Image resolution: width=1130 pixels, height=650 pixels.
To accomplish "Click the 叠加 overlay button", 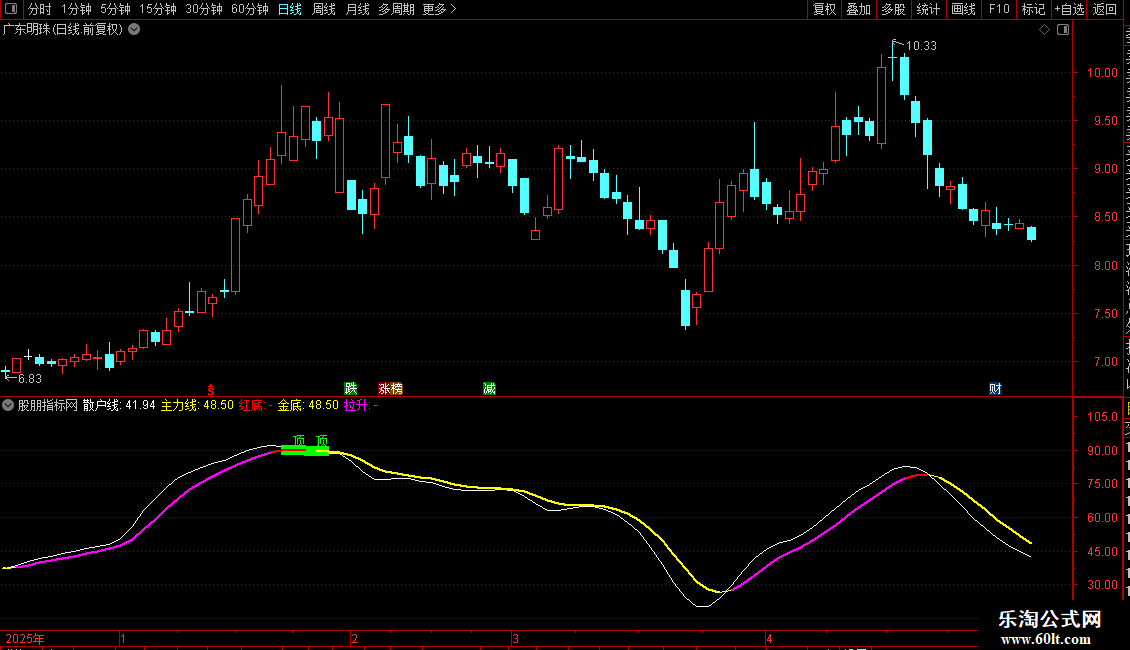I will (x=858, y=9).
